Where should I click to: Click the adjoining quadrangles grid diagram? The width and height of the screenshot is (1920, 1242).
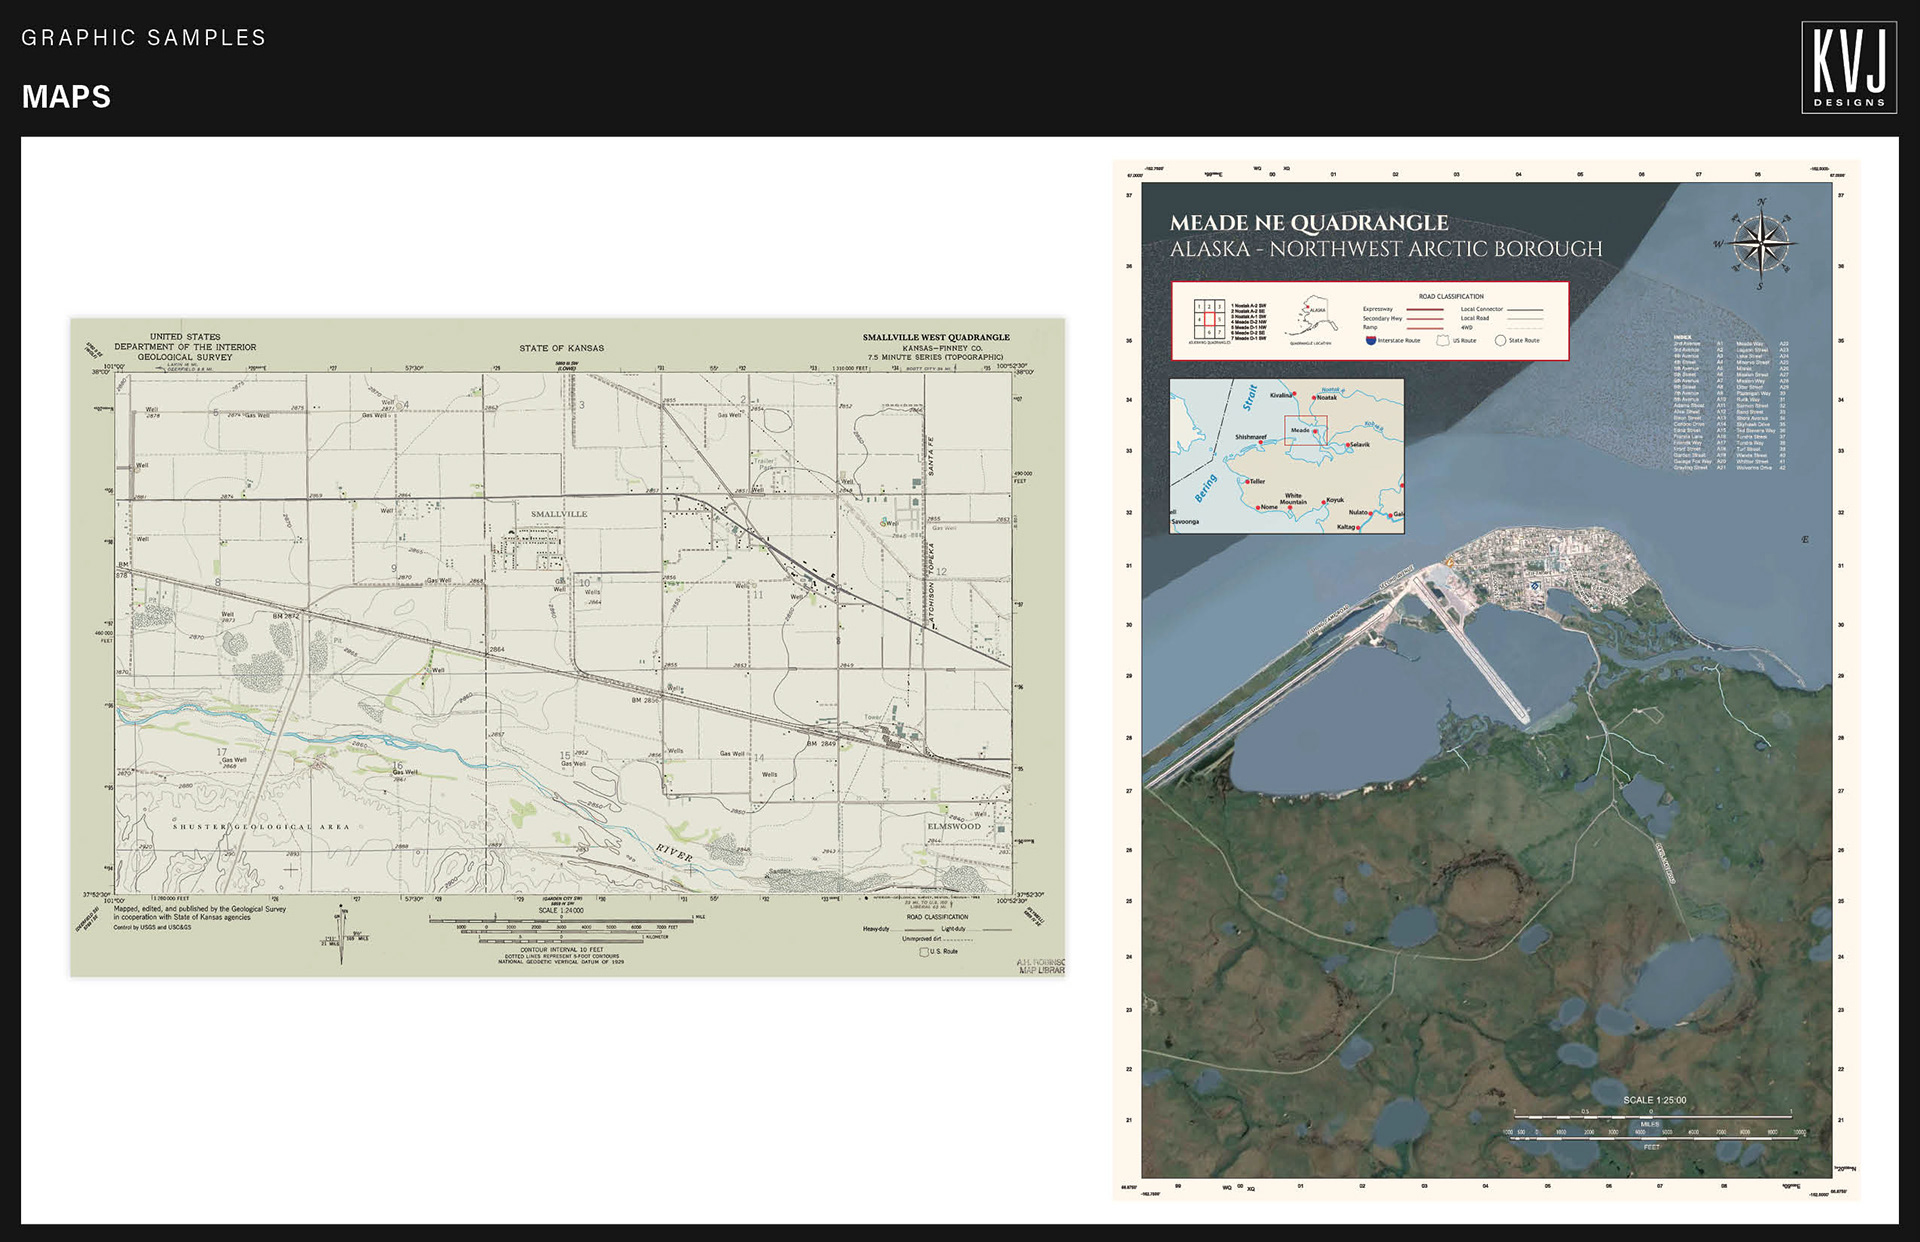coord(1209,319)
